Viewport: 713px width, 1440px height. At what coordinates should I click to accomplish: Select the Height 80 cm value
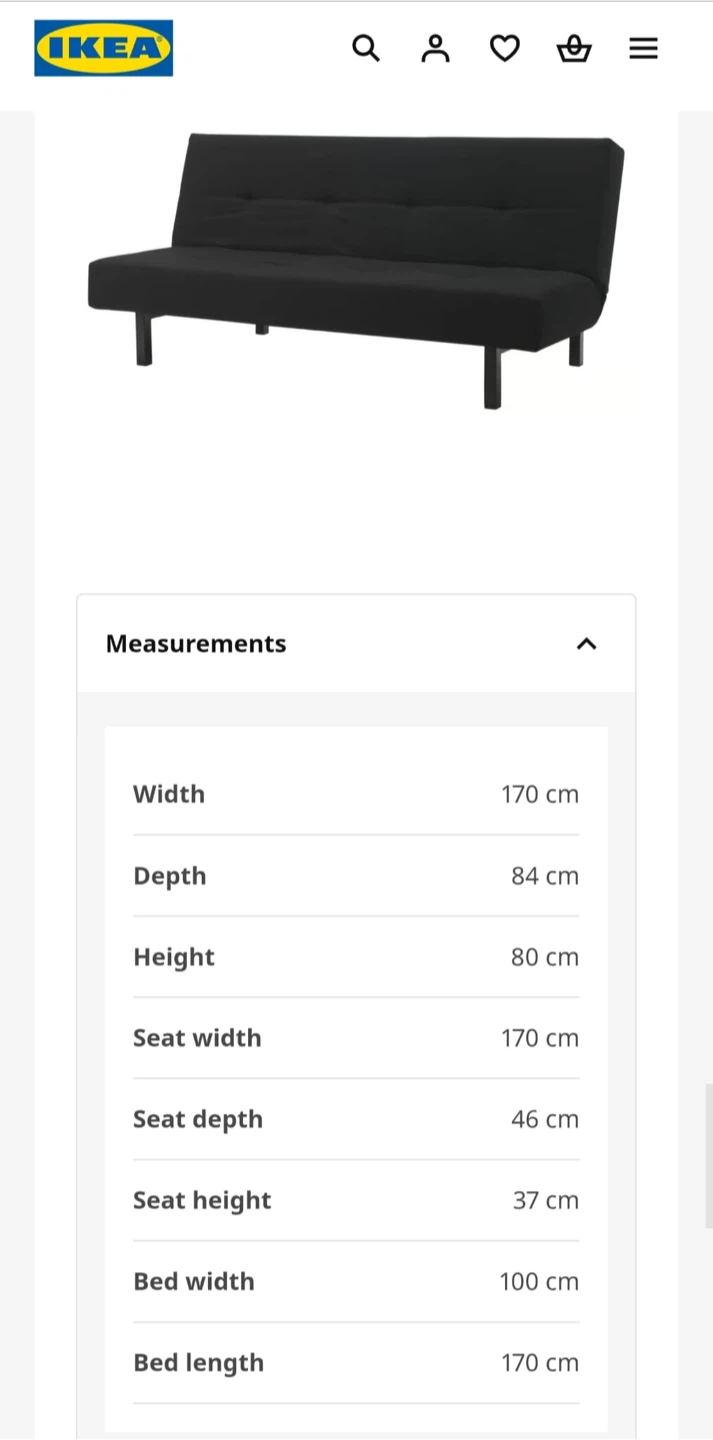545,957
